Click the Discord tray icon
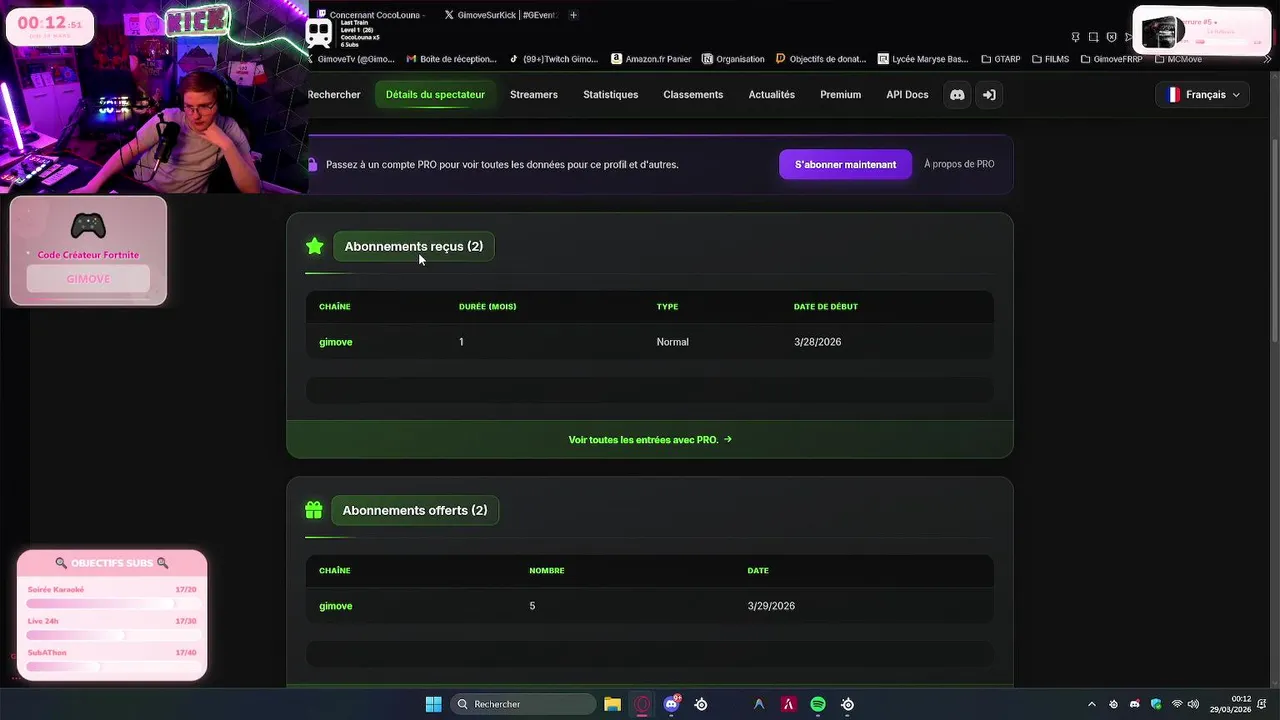 click(1134, 704)
